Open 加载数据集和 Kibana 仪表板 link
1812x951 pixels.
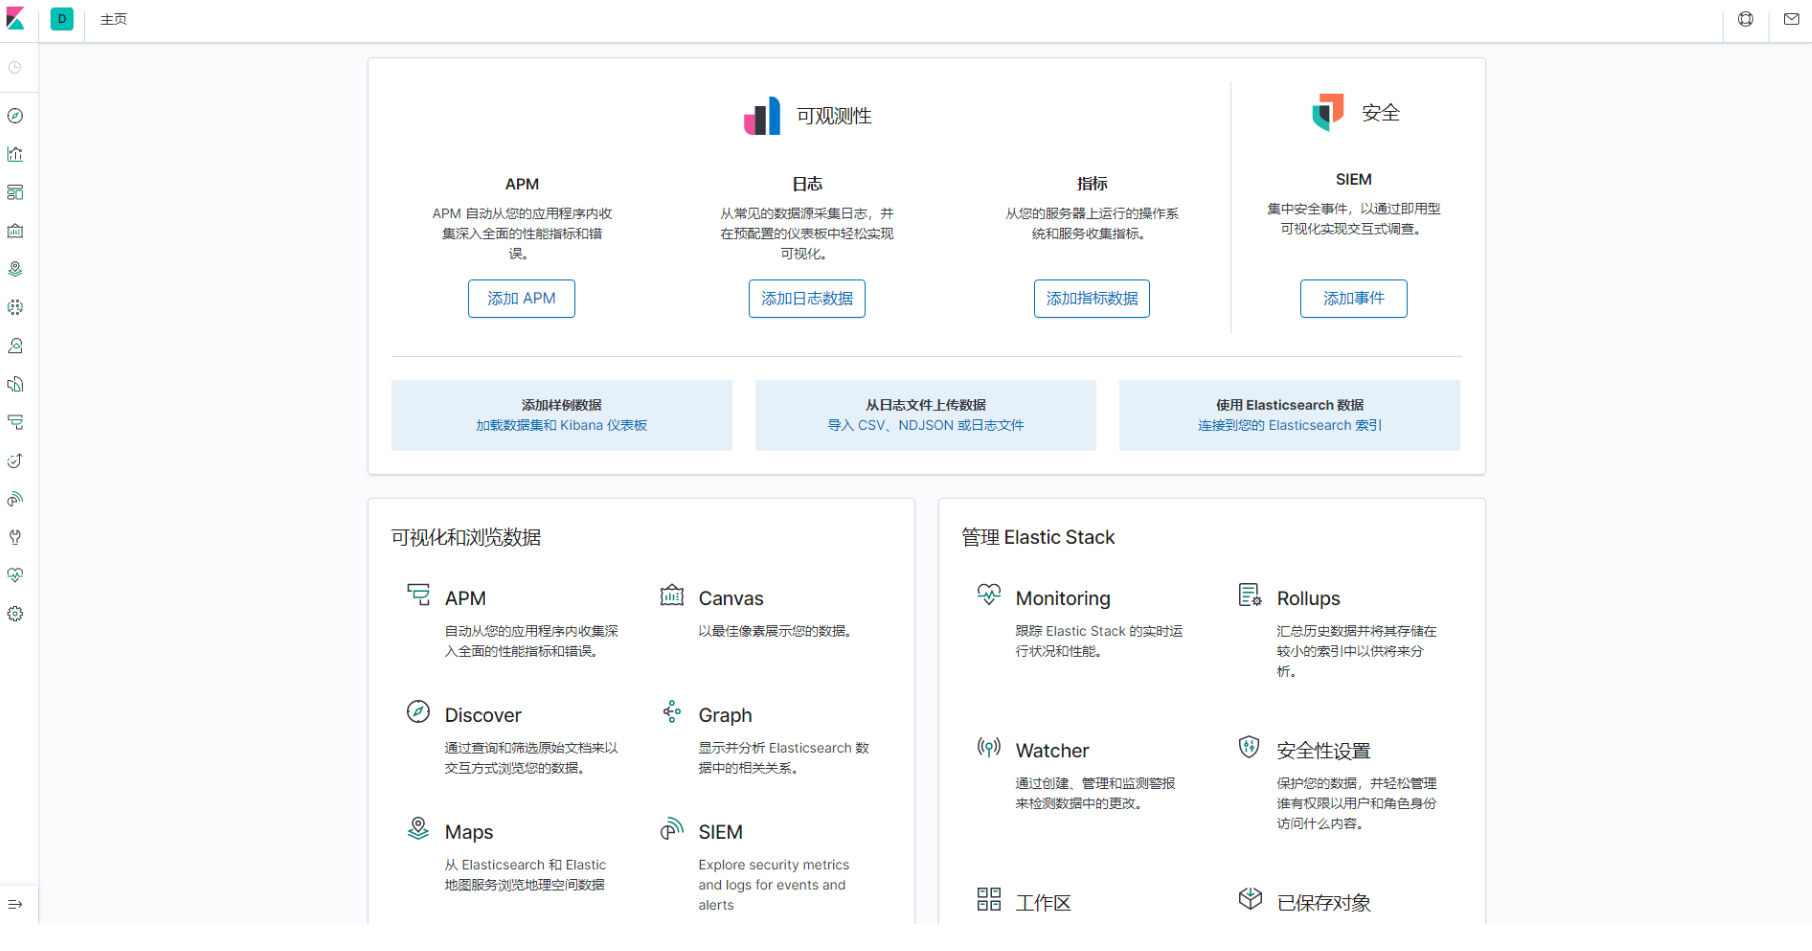pyautogui.click(x=561, y=425)
